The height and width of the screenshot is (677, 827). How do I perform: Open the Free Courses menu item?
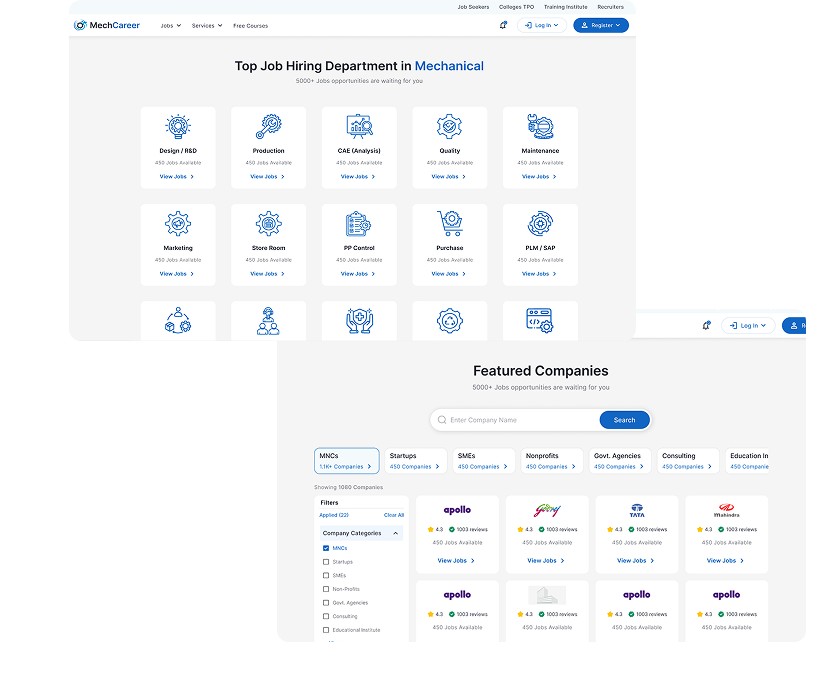[251, 25]
